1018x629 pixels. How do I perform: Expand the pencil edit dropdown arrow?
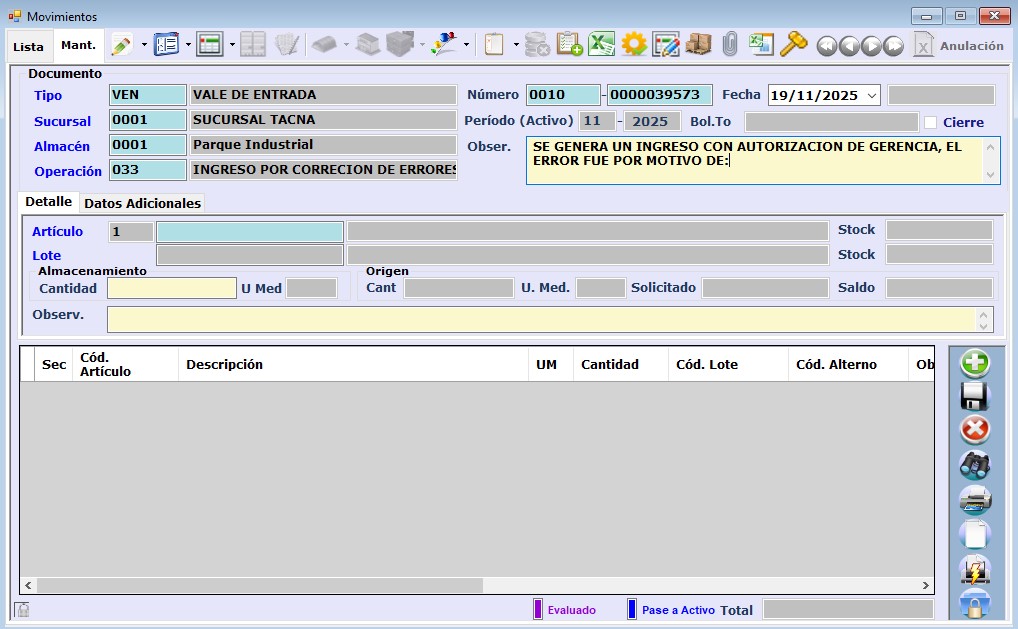click(x=144, y=45)
